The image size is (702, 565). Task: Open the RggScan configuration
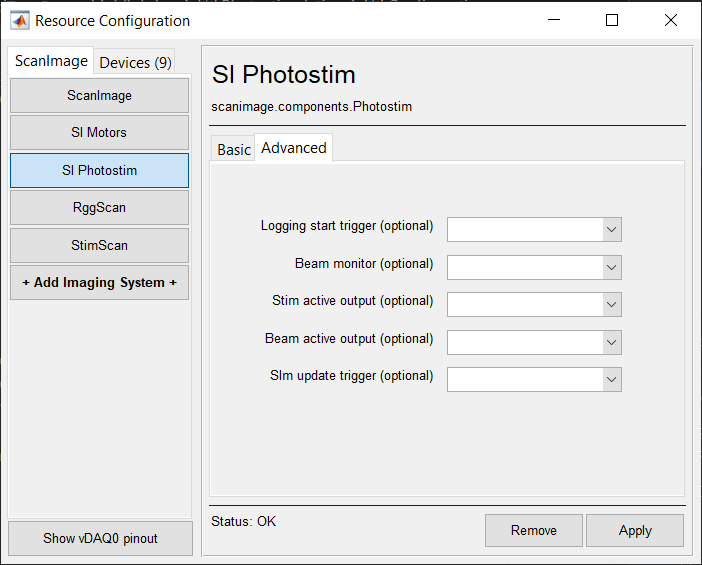pyautogui.click(x=99, y=208)
